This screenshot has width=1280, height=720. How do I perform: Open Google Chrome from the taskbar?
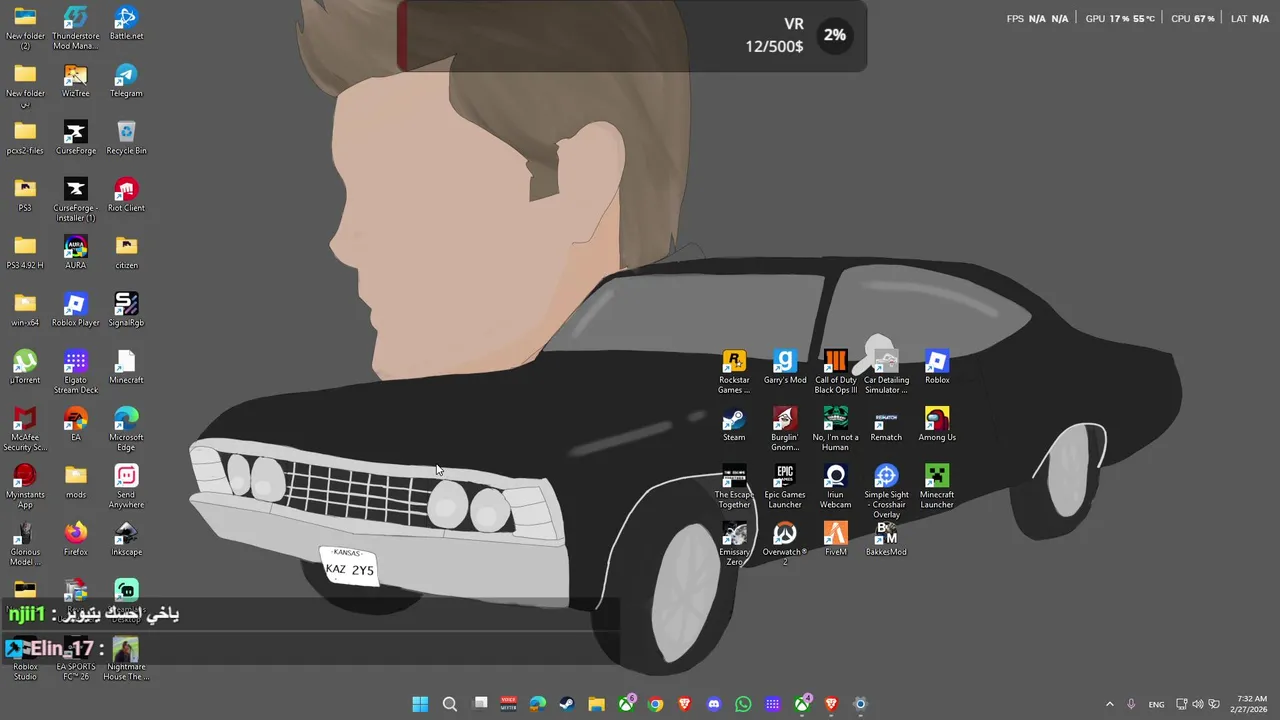click(655, 704)
